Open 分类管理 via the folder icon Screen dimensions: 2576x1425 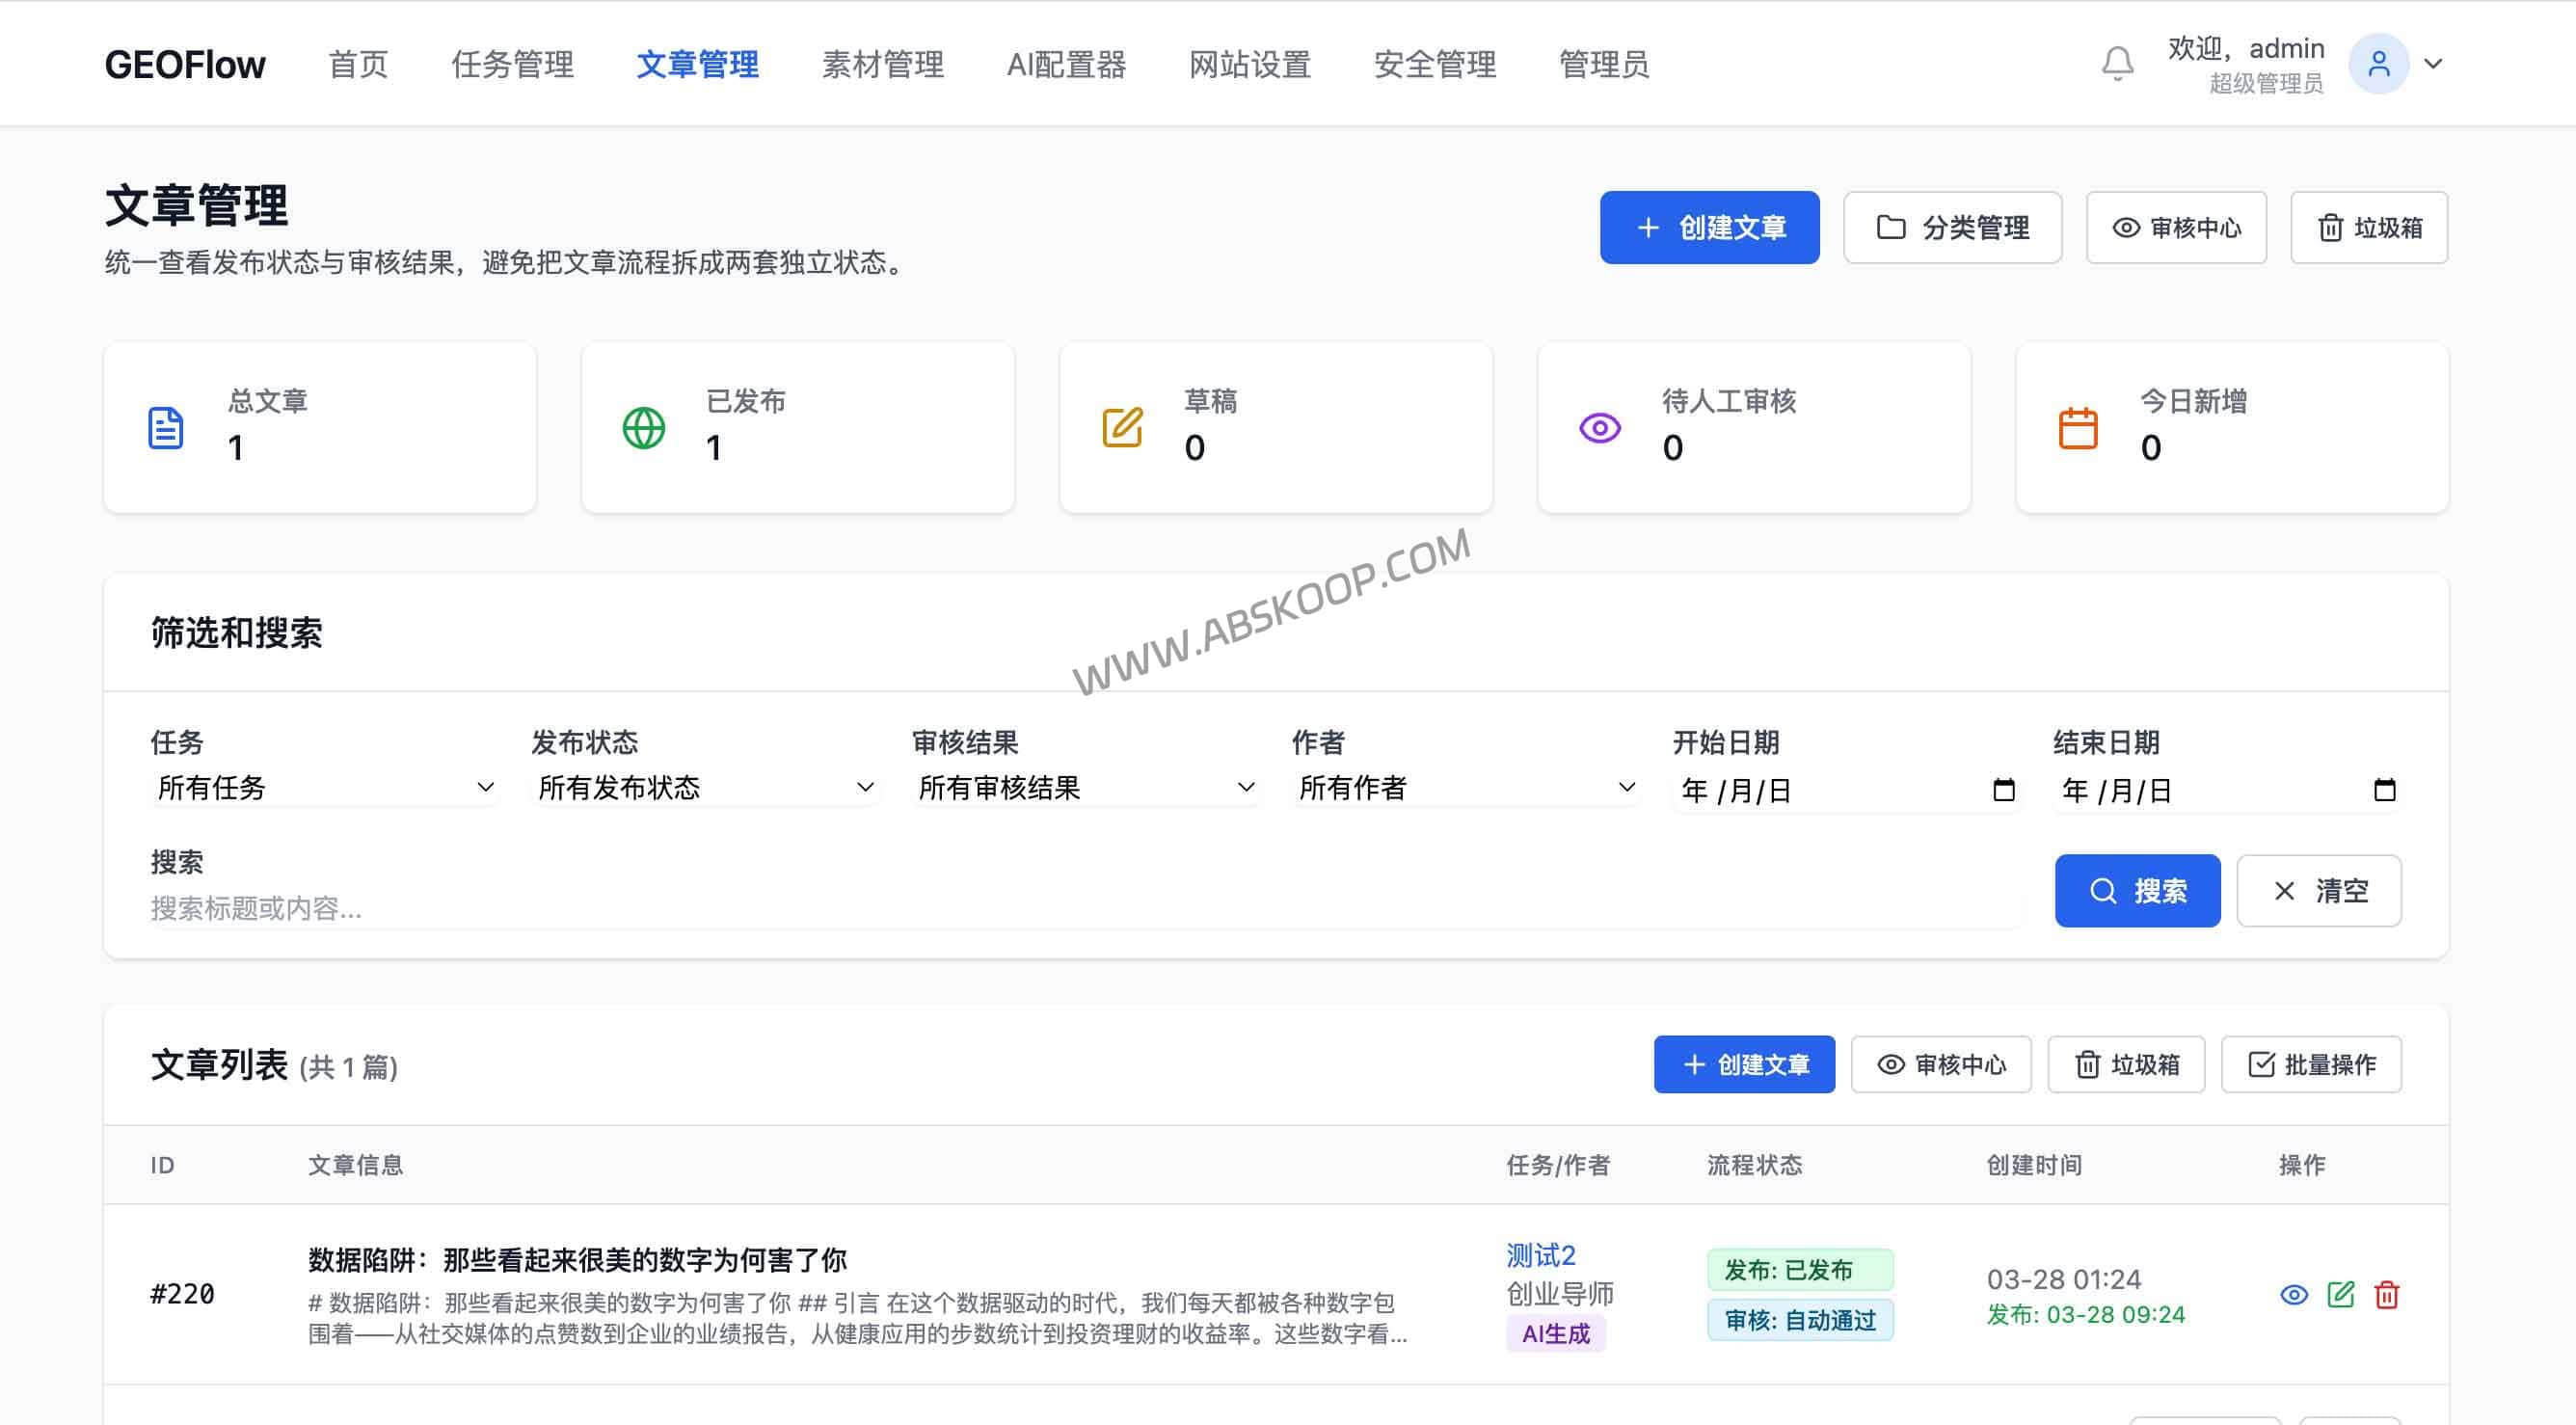tap(1952, 227)
